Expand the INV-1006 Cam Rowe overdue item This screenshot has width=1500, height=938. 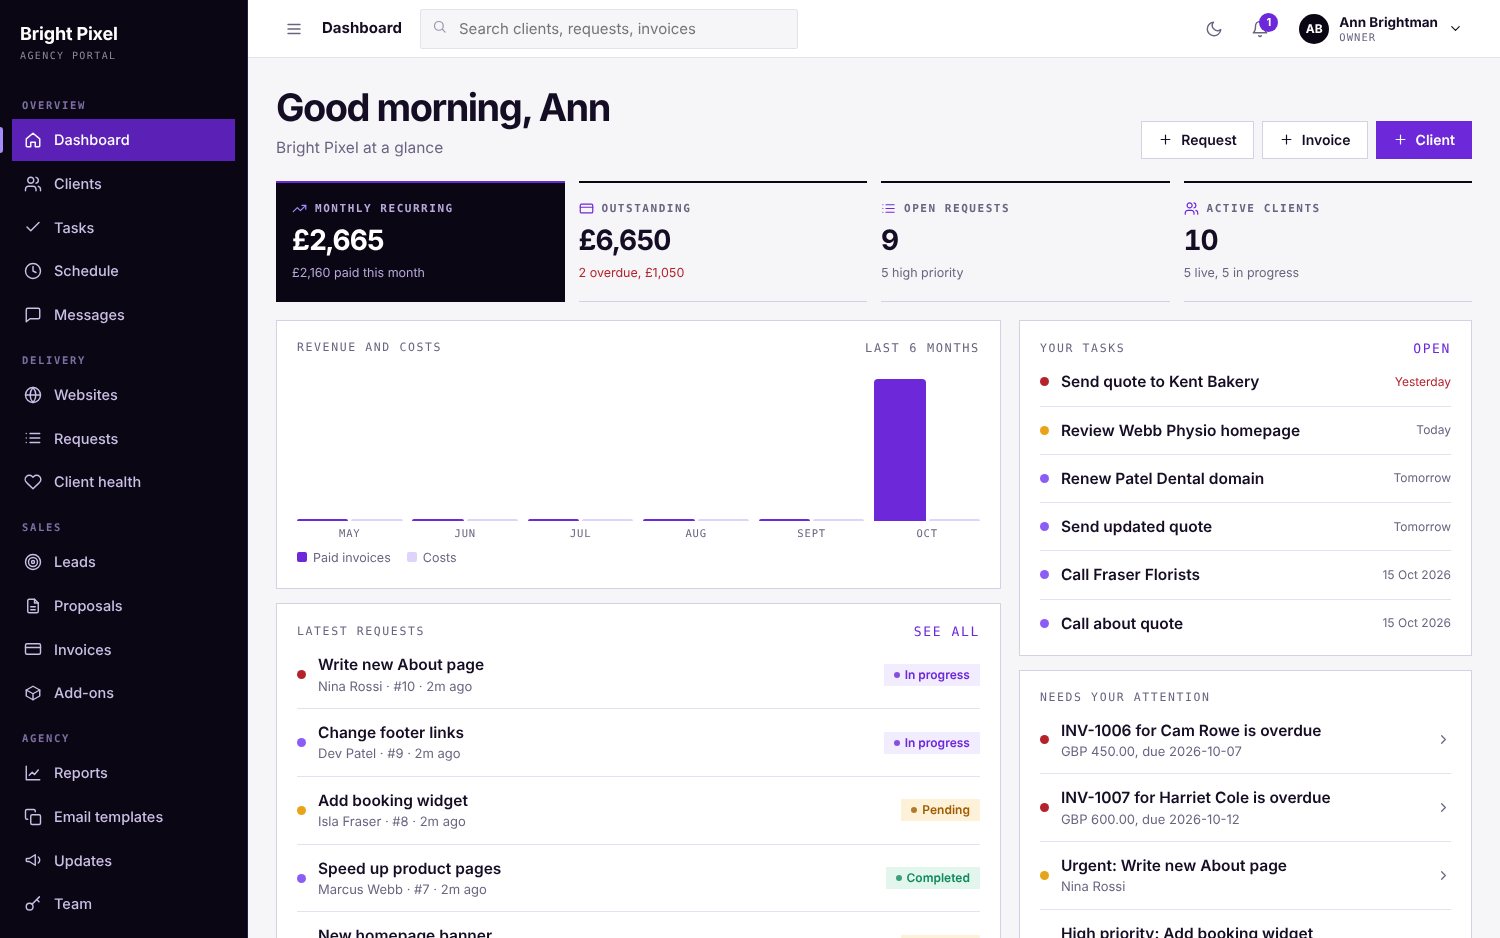1245,740
